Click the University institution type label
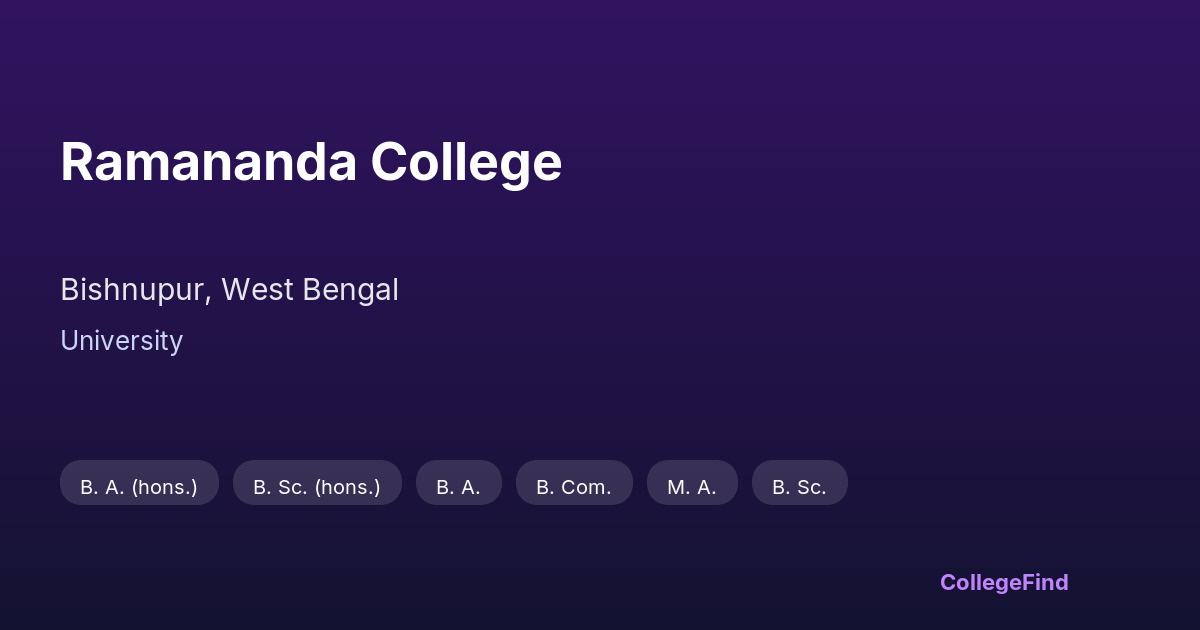 (x=121, y=341)
